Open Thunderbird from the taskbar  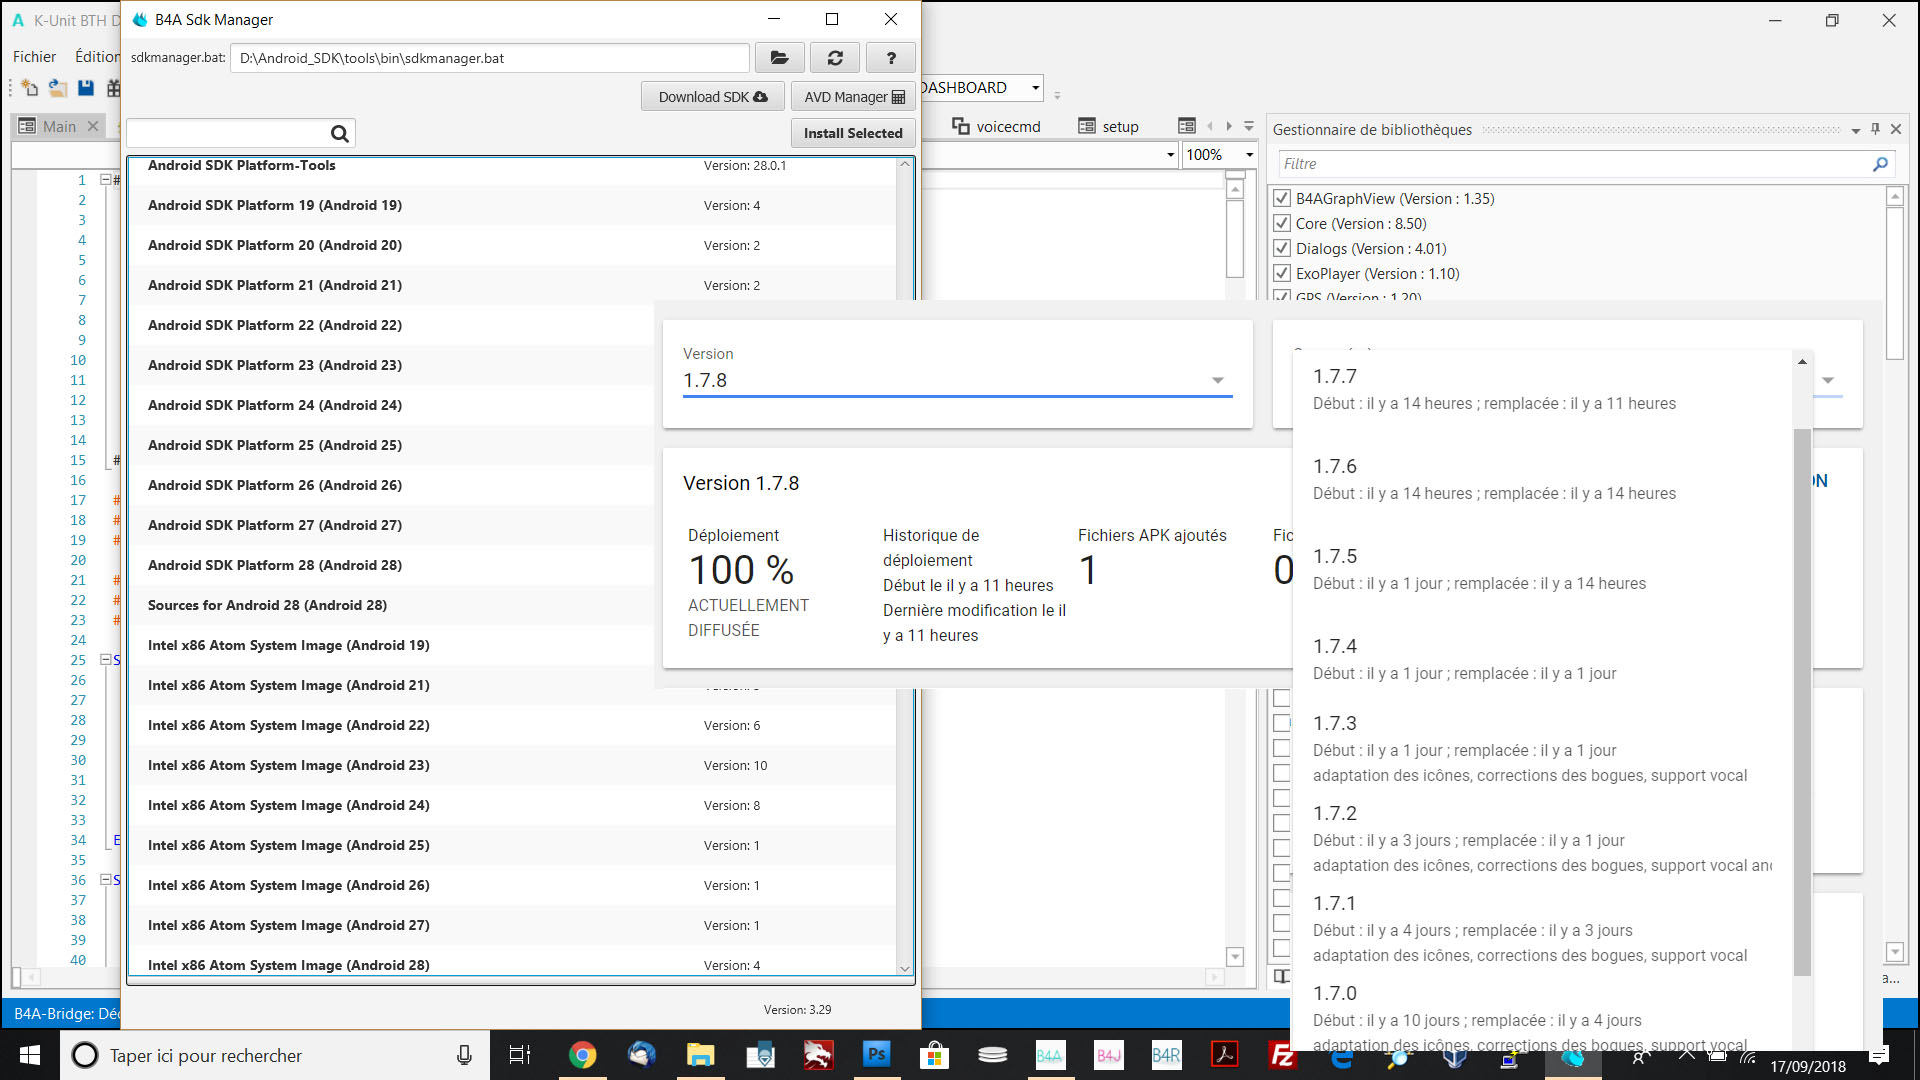[x=641, y=1055]
